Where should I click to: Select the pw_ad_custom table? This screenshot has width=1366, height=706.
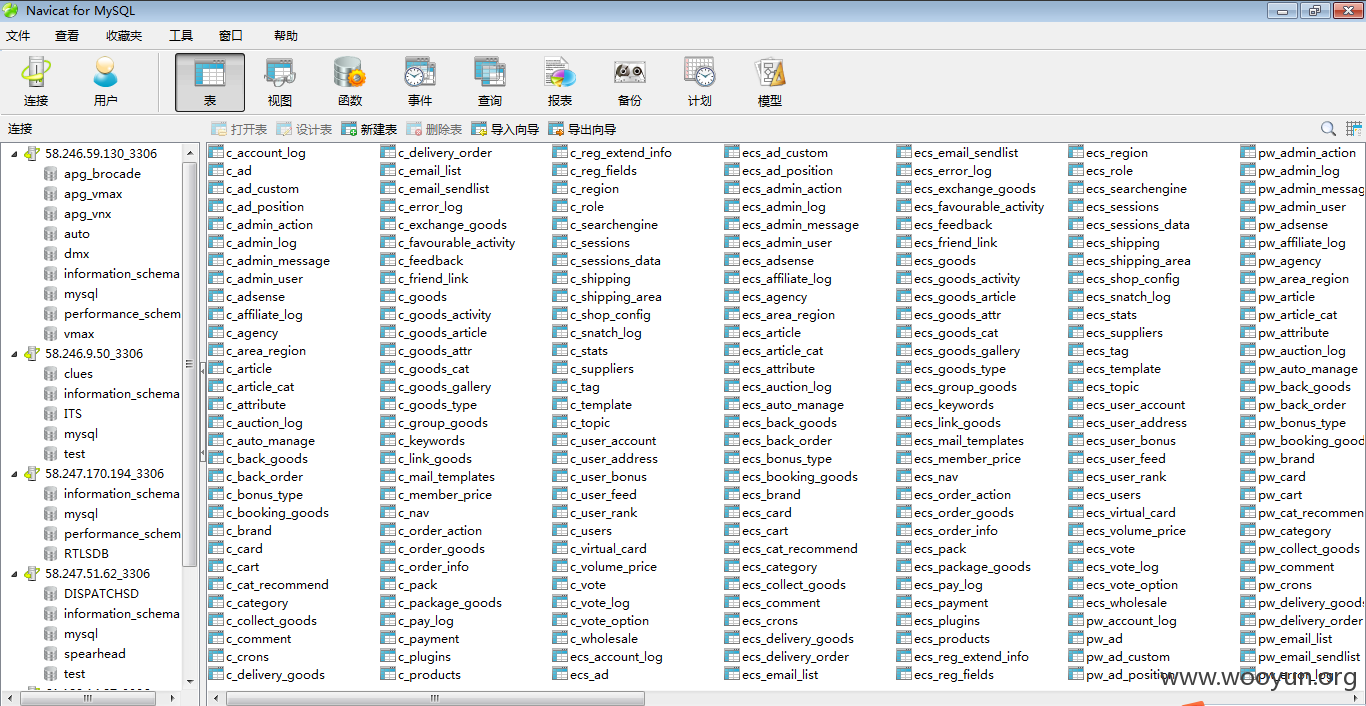[x=1119, y=657]
